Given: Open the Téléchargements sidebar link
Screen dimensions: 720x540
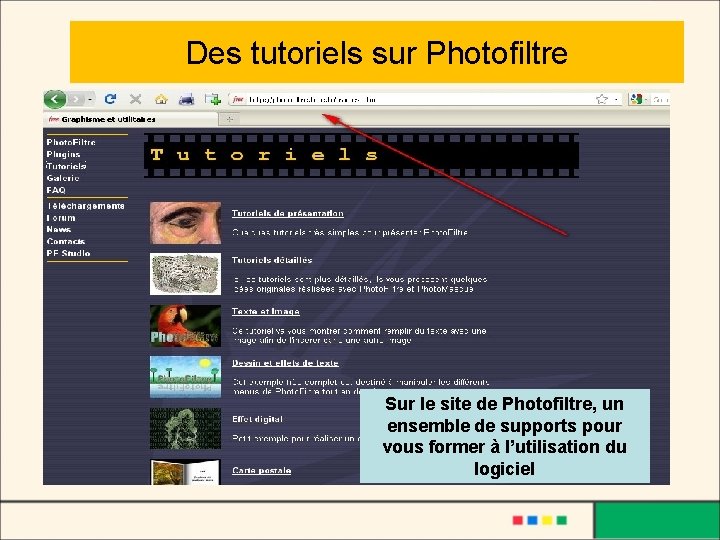Looking at the screenshot, I should coord(85,206).
